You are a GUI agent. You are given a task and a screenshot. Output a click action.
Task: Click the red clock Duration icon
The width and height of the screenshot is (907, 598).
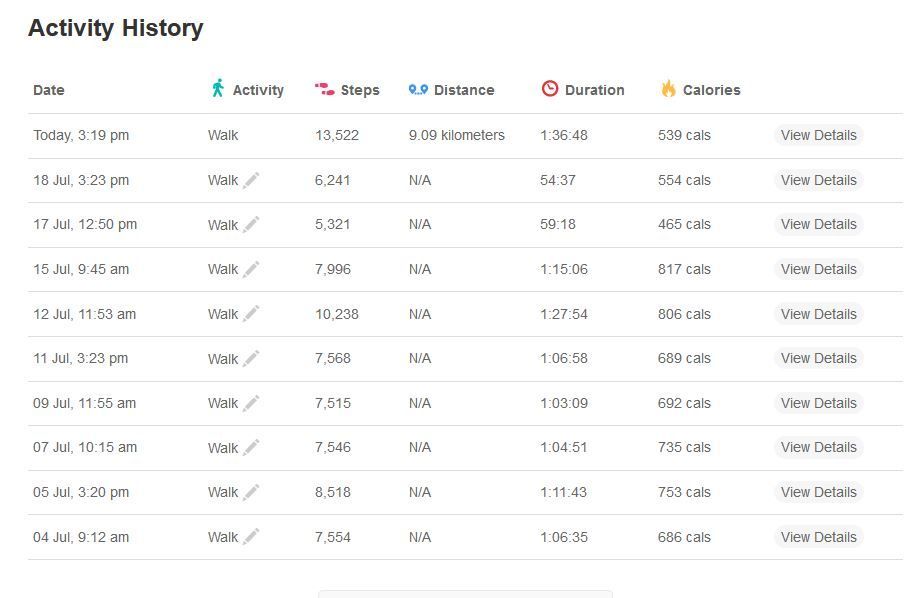point(550,88)
